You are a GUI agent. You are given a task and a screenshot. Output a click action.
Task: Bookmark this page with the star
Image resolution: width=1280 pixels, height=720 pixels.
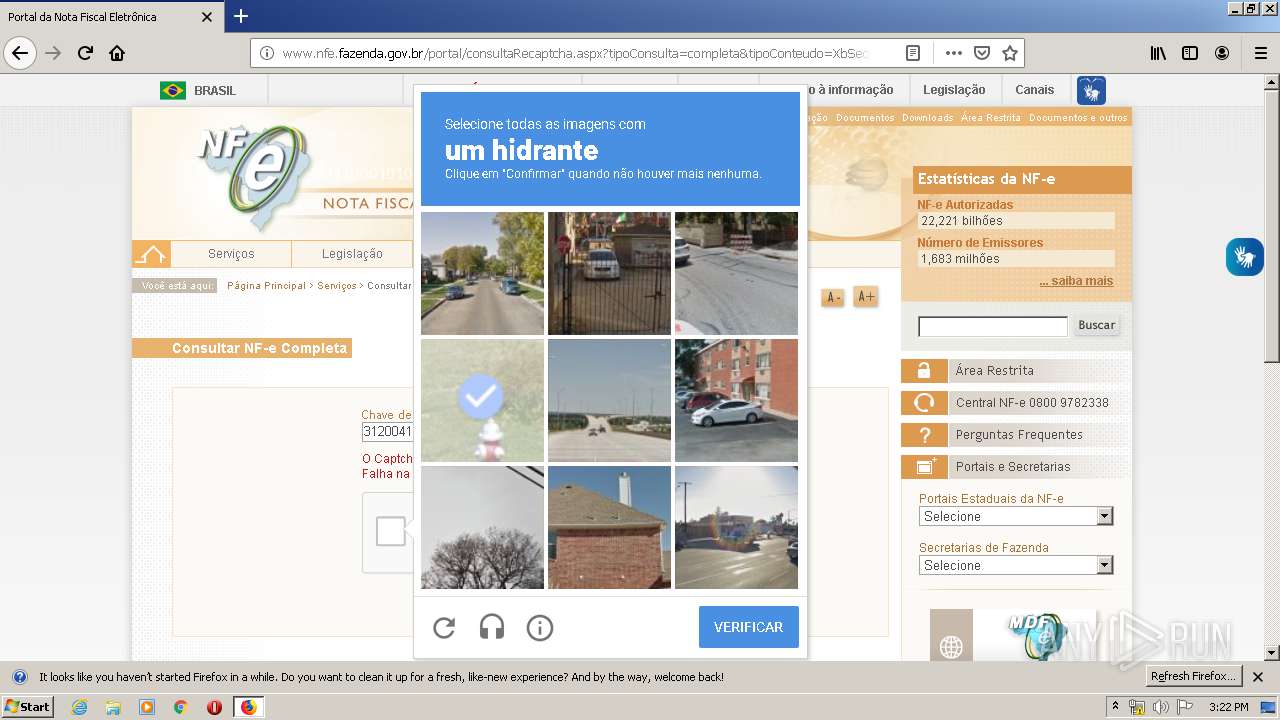coord(1010,53)
